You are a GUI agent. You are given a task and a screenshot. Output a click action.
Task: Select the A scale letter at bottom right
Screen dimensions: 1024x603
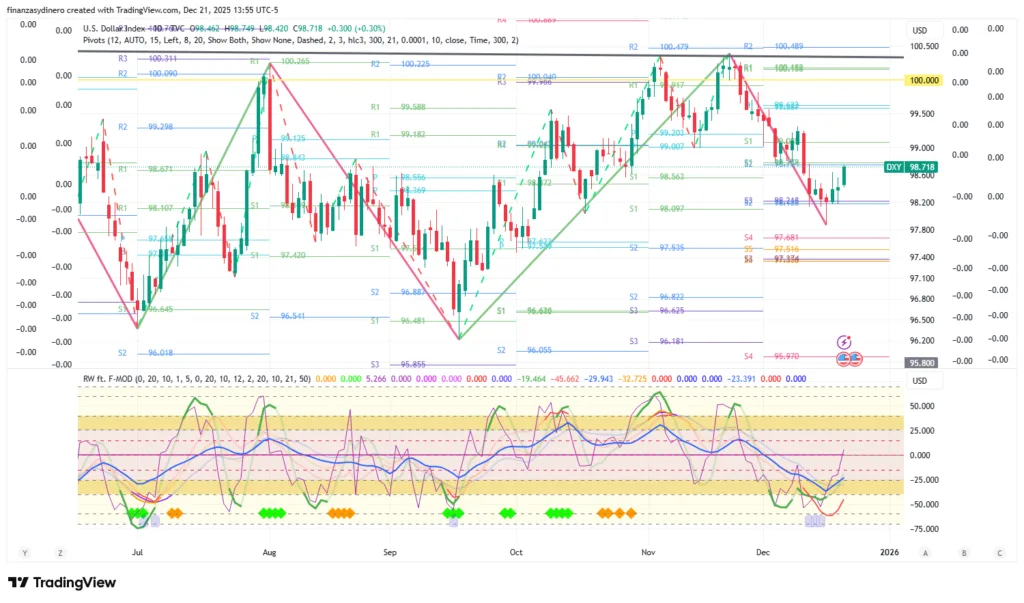926,552
